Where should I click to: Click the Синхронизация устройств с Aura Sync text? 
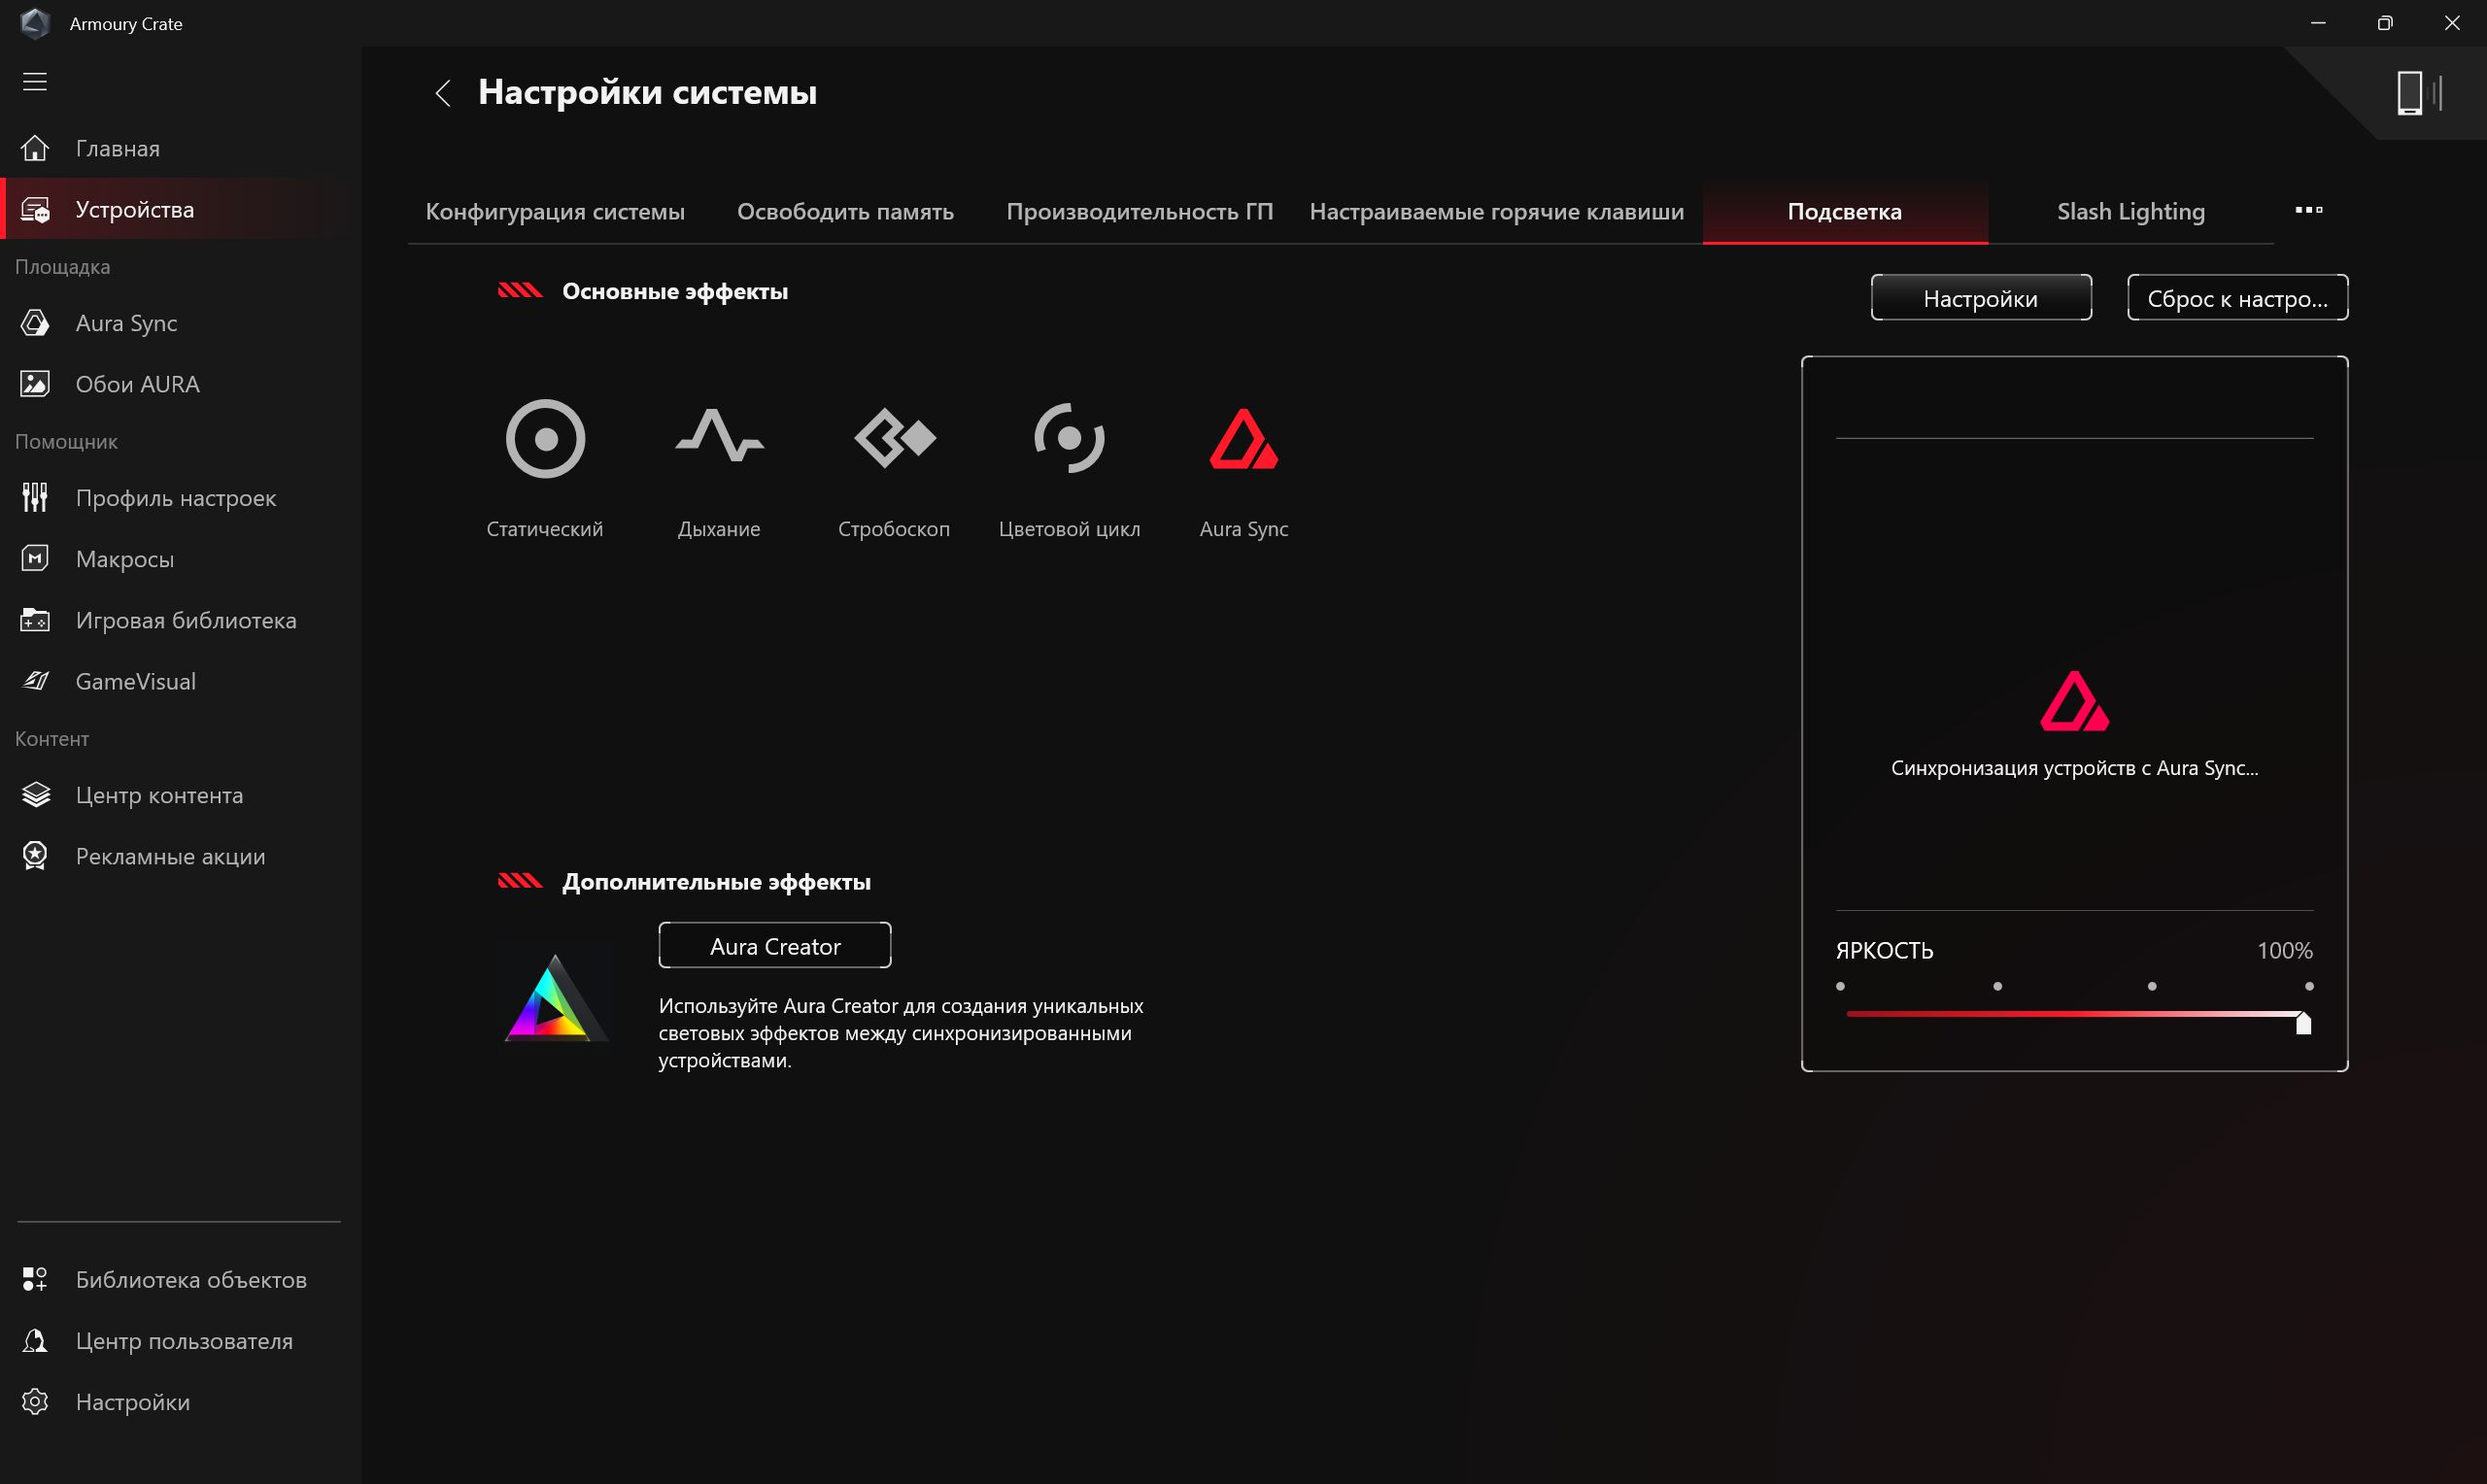(2074, 768)
